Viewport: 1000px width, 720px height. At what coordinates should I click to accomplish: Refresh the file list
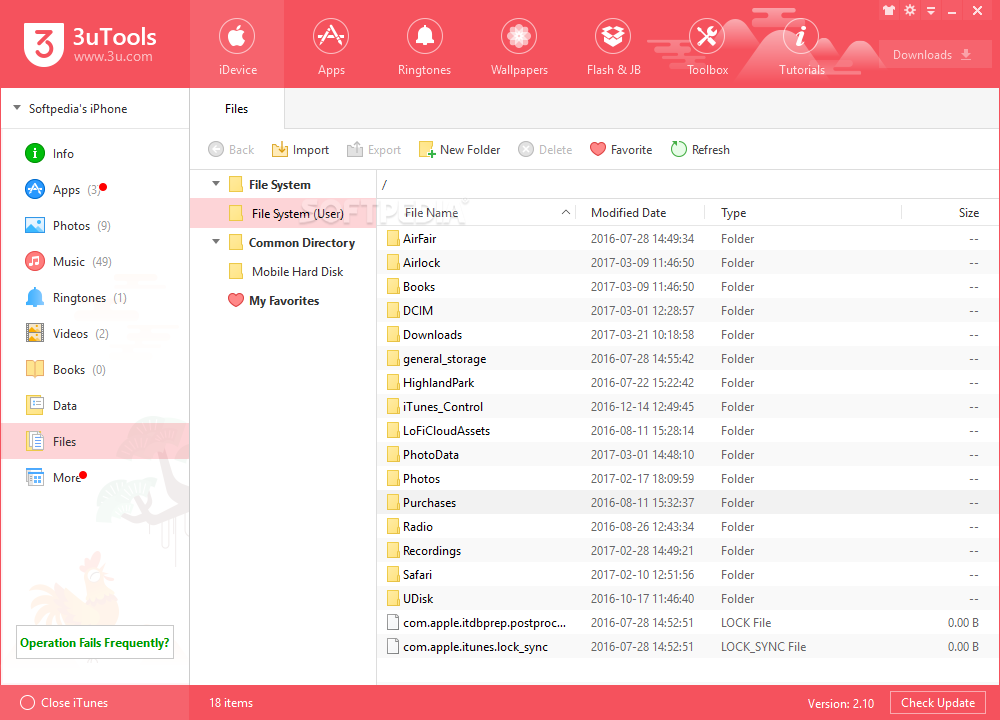pos(700,150)
